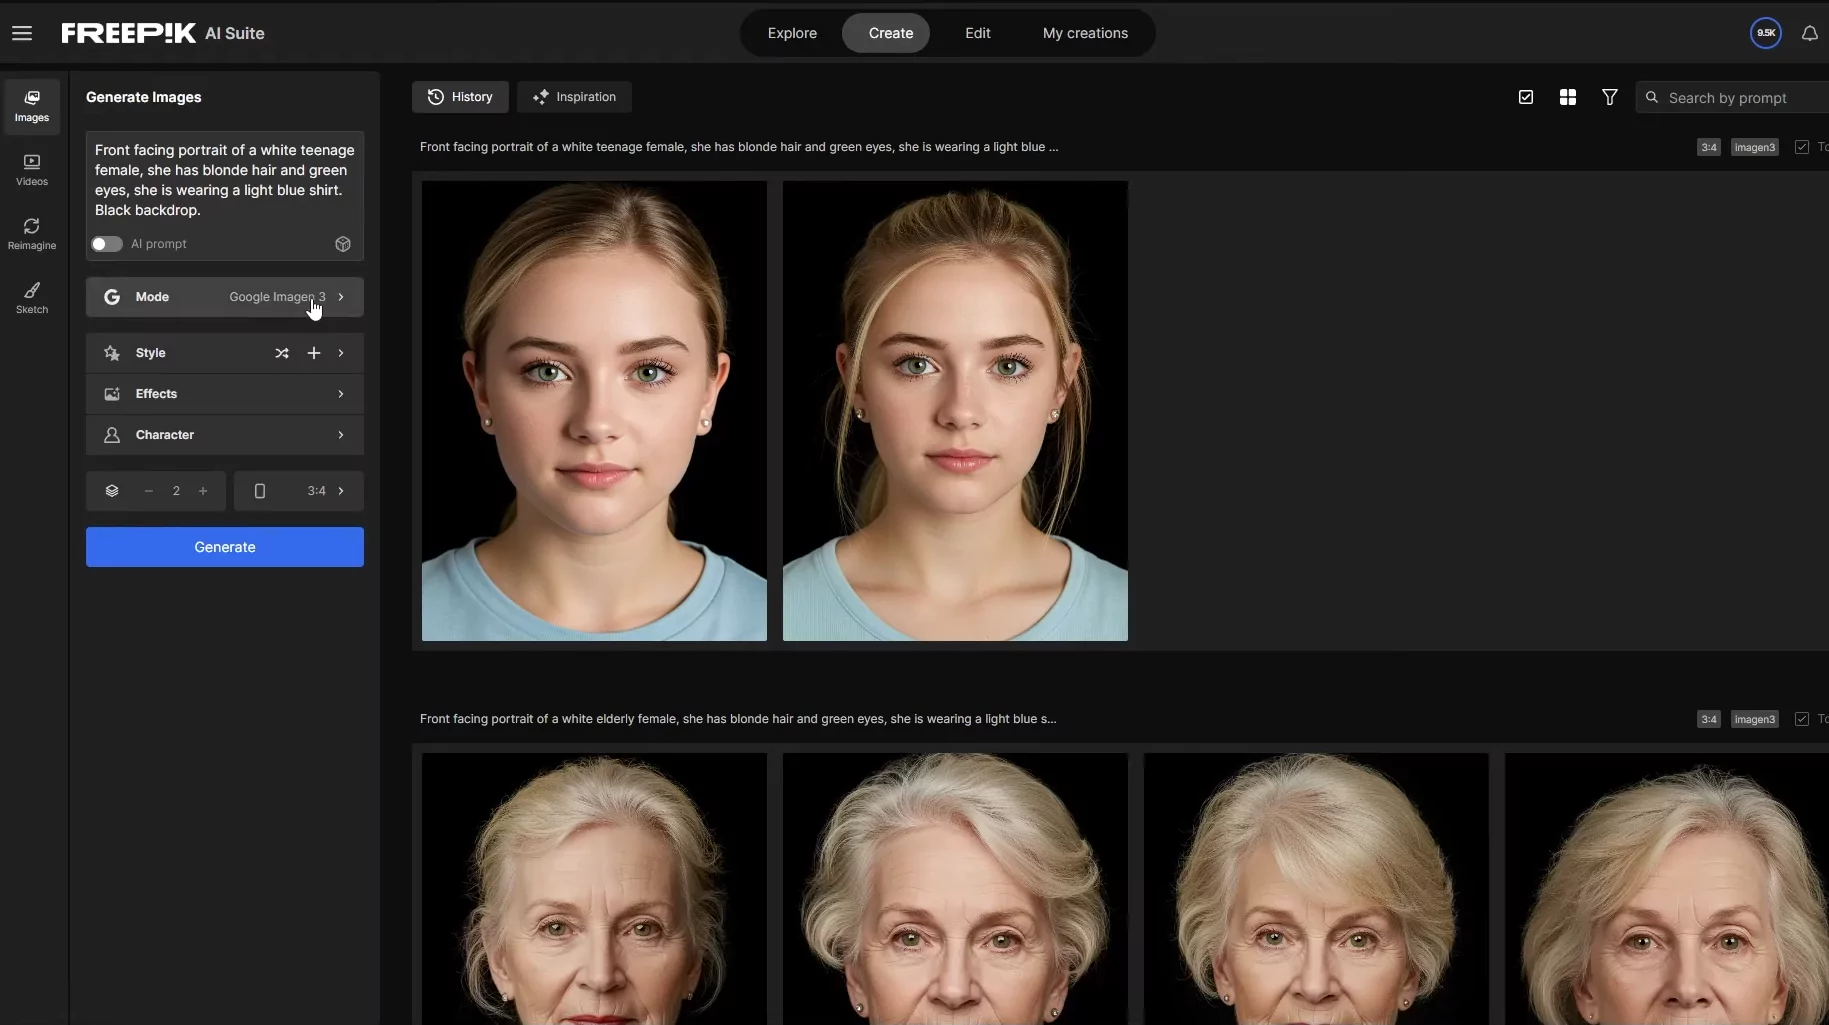Check the select box for elderly female row
Screen dimensions: 1829x1025
[x=1802, y=719]
